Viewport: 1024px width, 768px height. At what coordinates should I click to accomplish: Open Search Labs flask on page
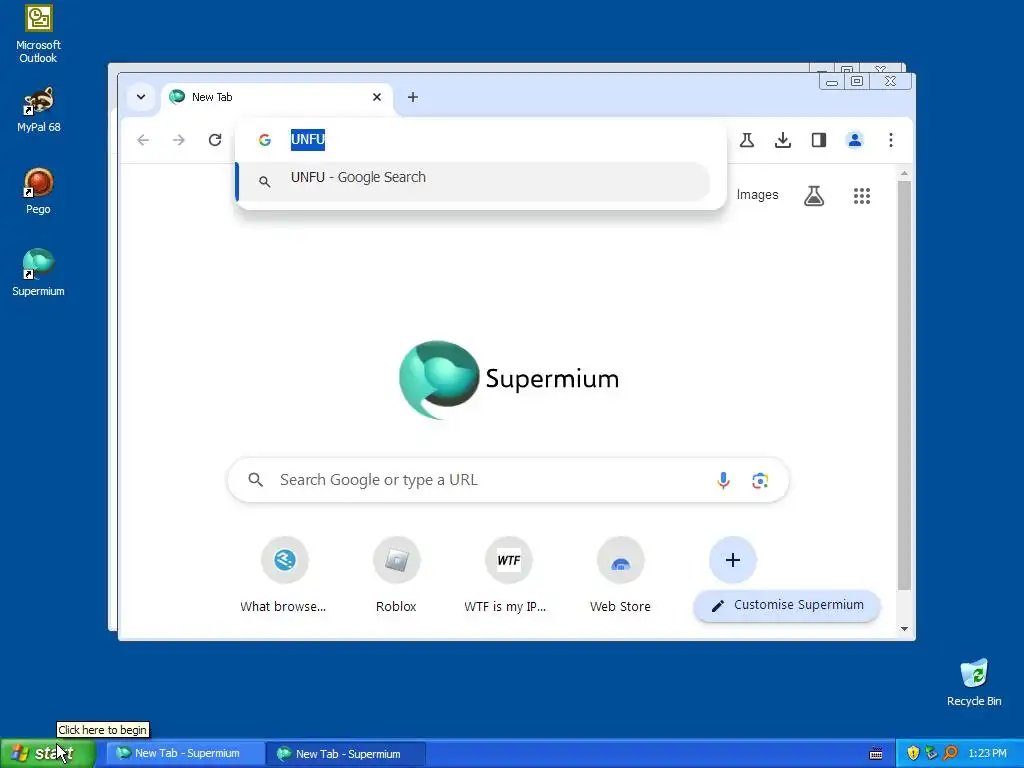click(x=814, y=196)
